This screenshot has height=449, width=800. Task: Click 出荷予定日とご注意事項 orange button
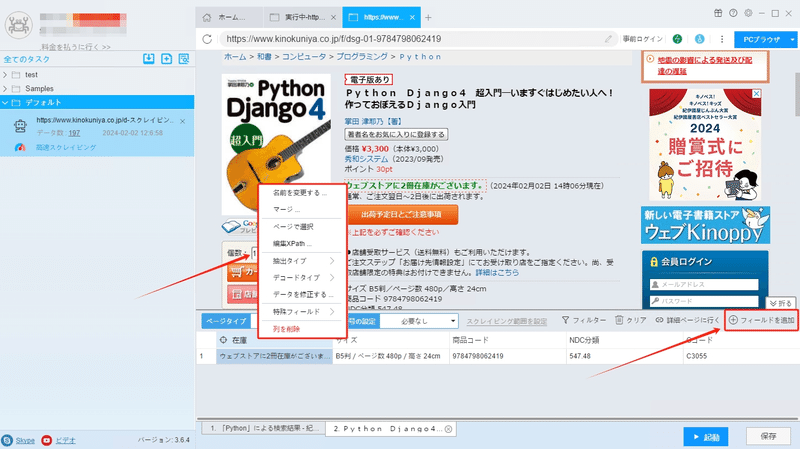click(402, 215)
